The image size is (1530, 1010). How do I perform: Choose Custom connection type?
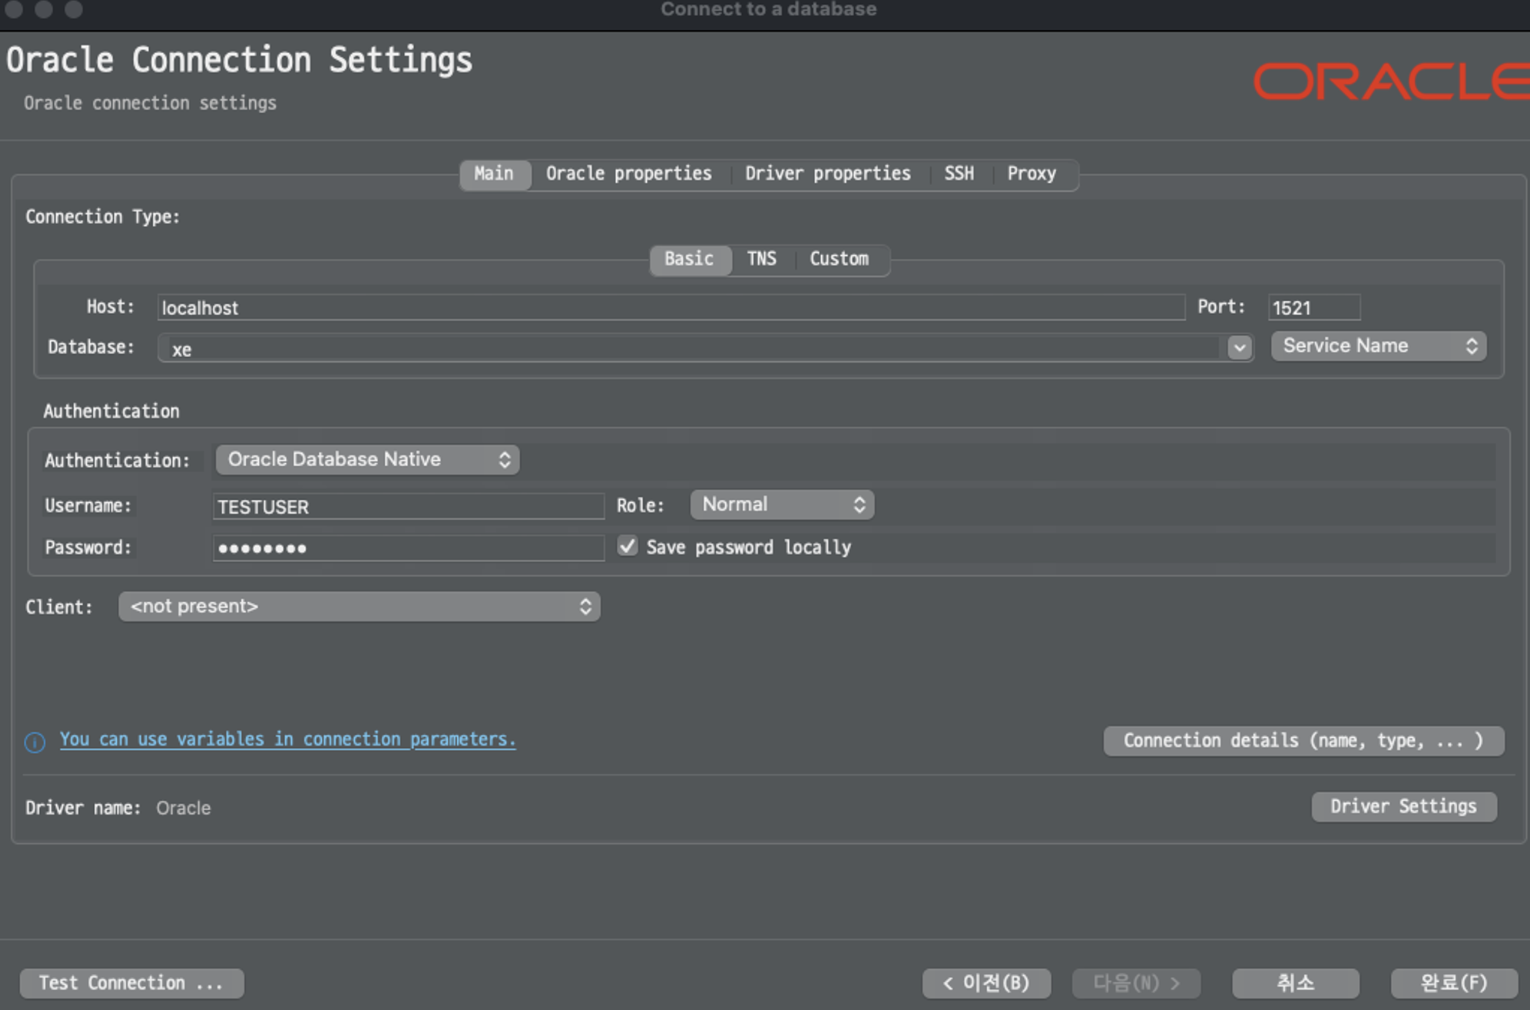pyautogui.click(x=839, y=259)
